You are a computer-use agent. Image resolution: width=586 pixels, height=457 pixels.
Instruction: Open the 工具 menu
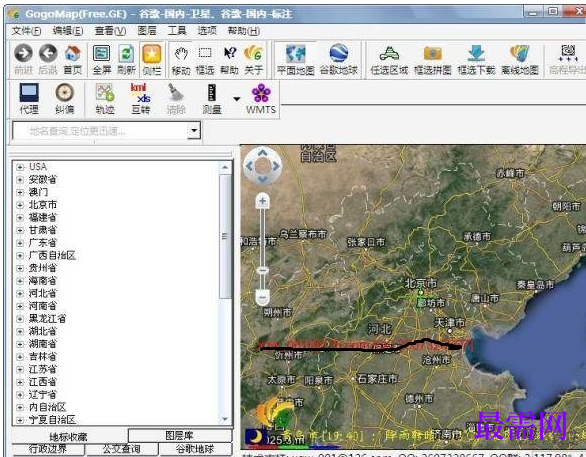[177, 31]
